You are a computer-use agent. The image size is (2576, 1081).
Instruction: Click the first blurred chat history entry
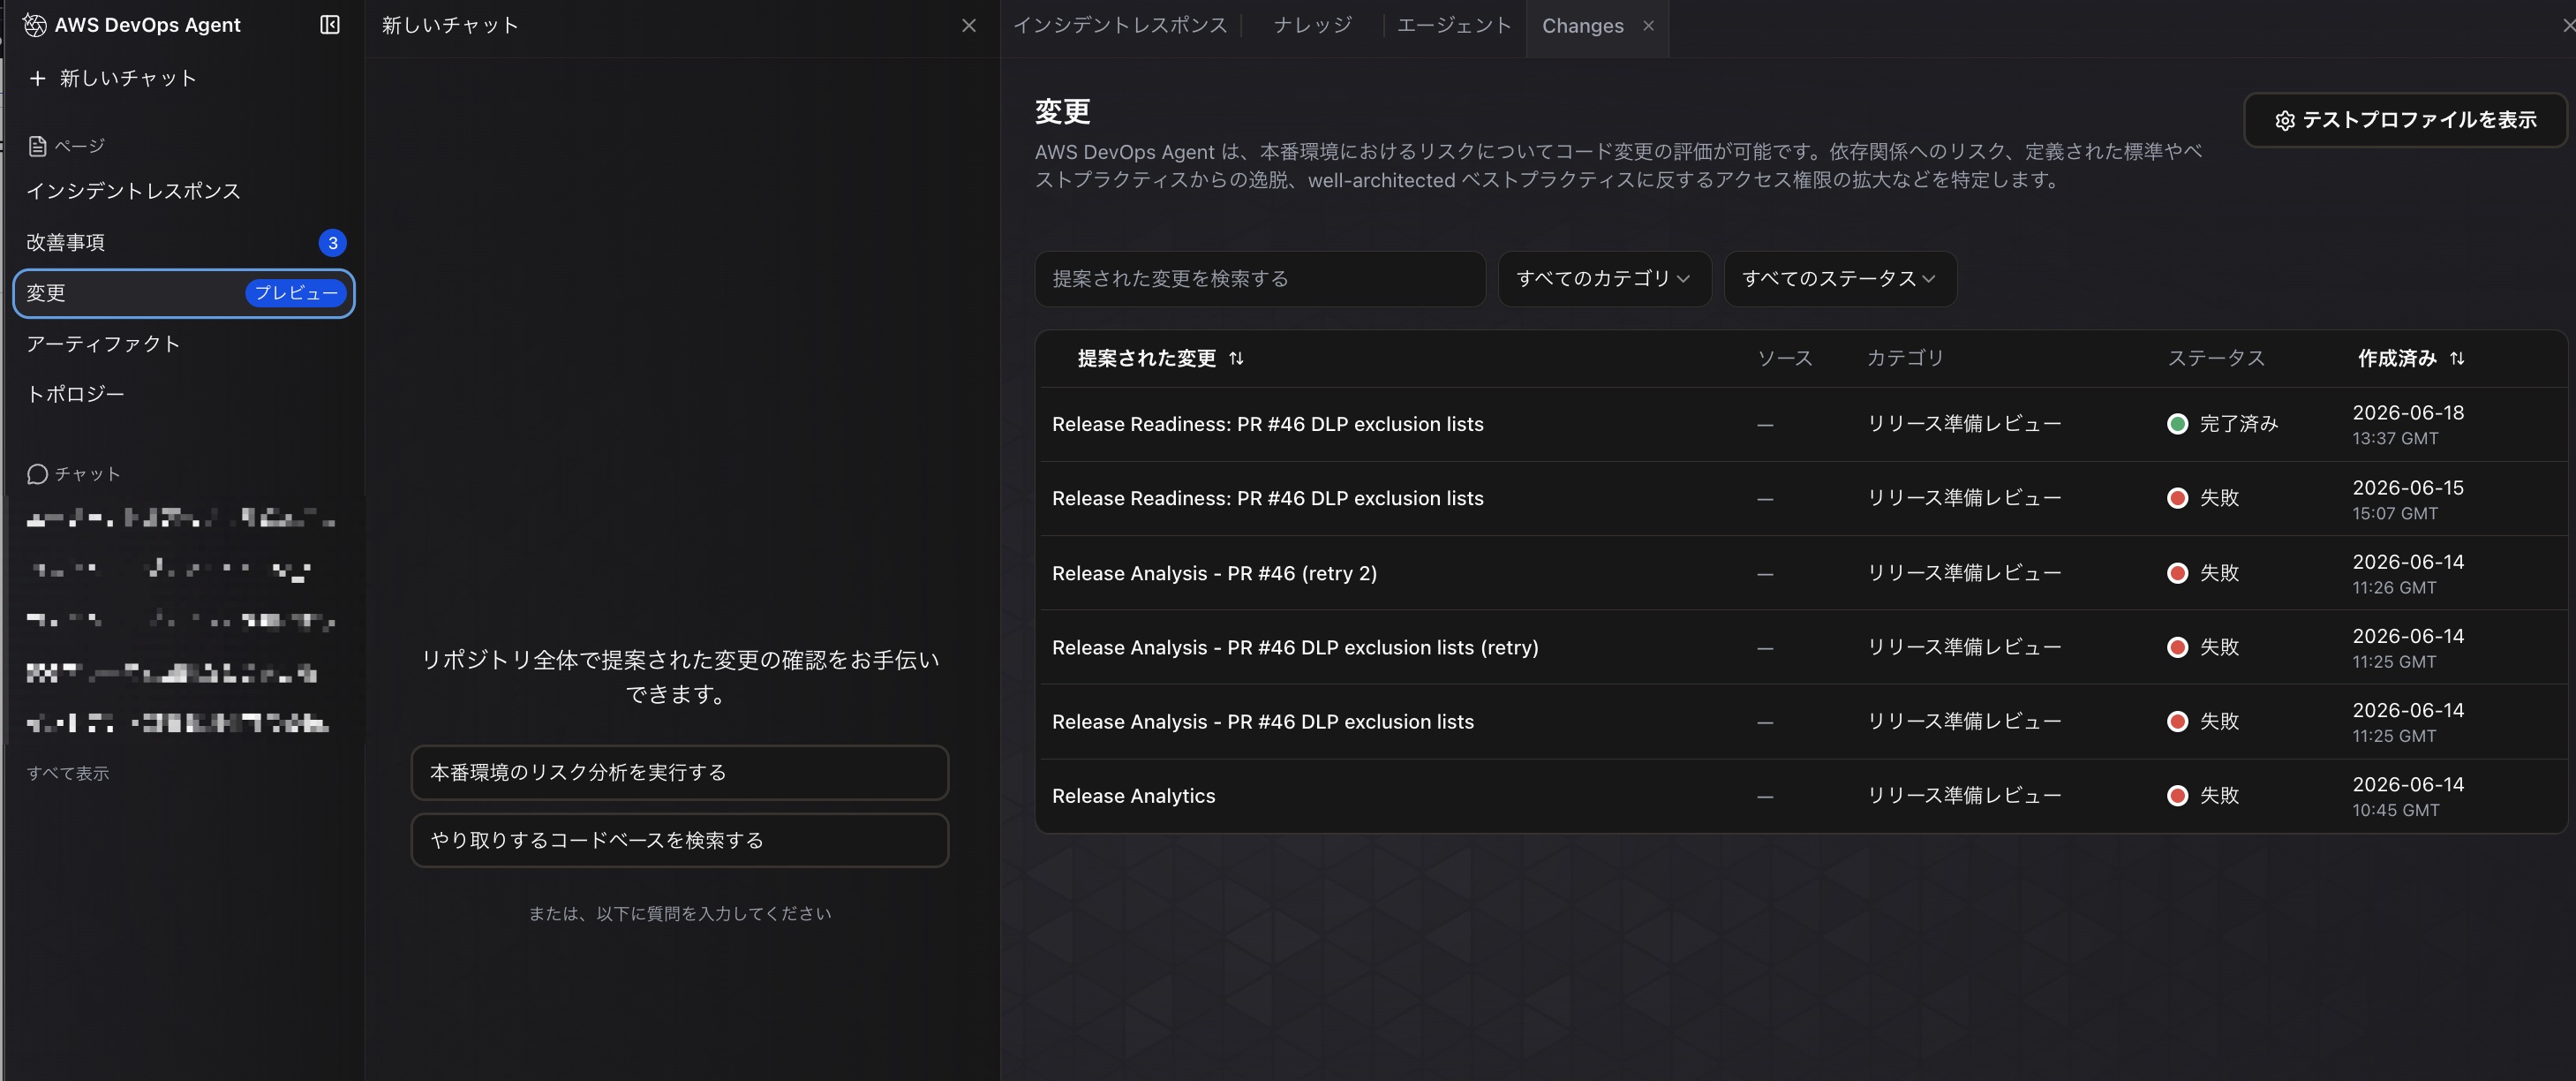tap(181, 518)
